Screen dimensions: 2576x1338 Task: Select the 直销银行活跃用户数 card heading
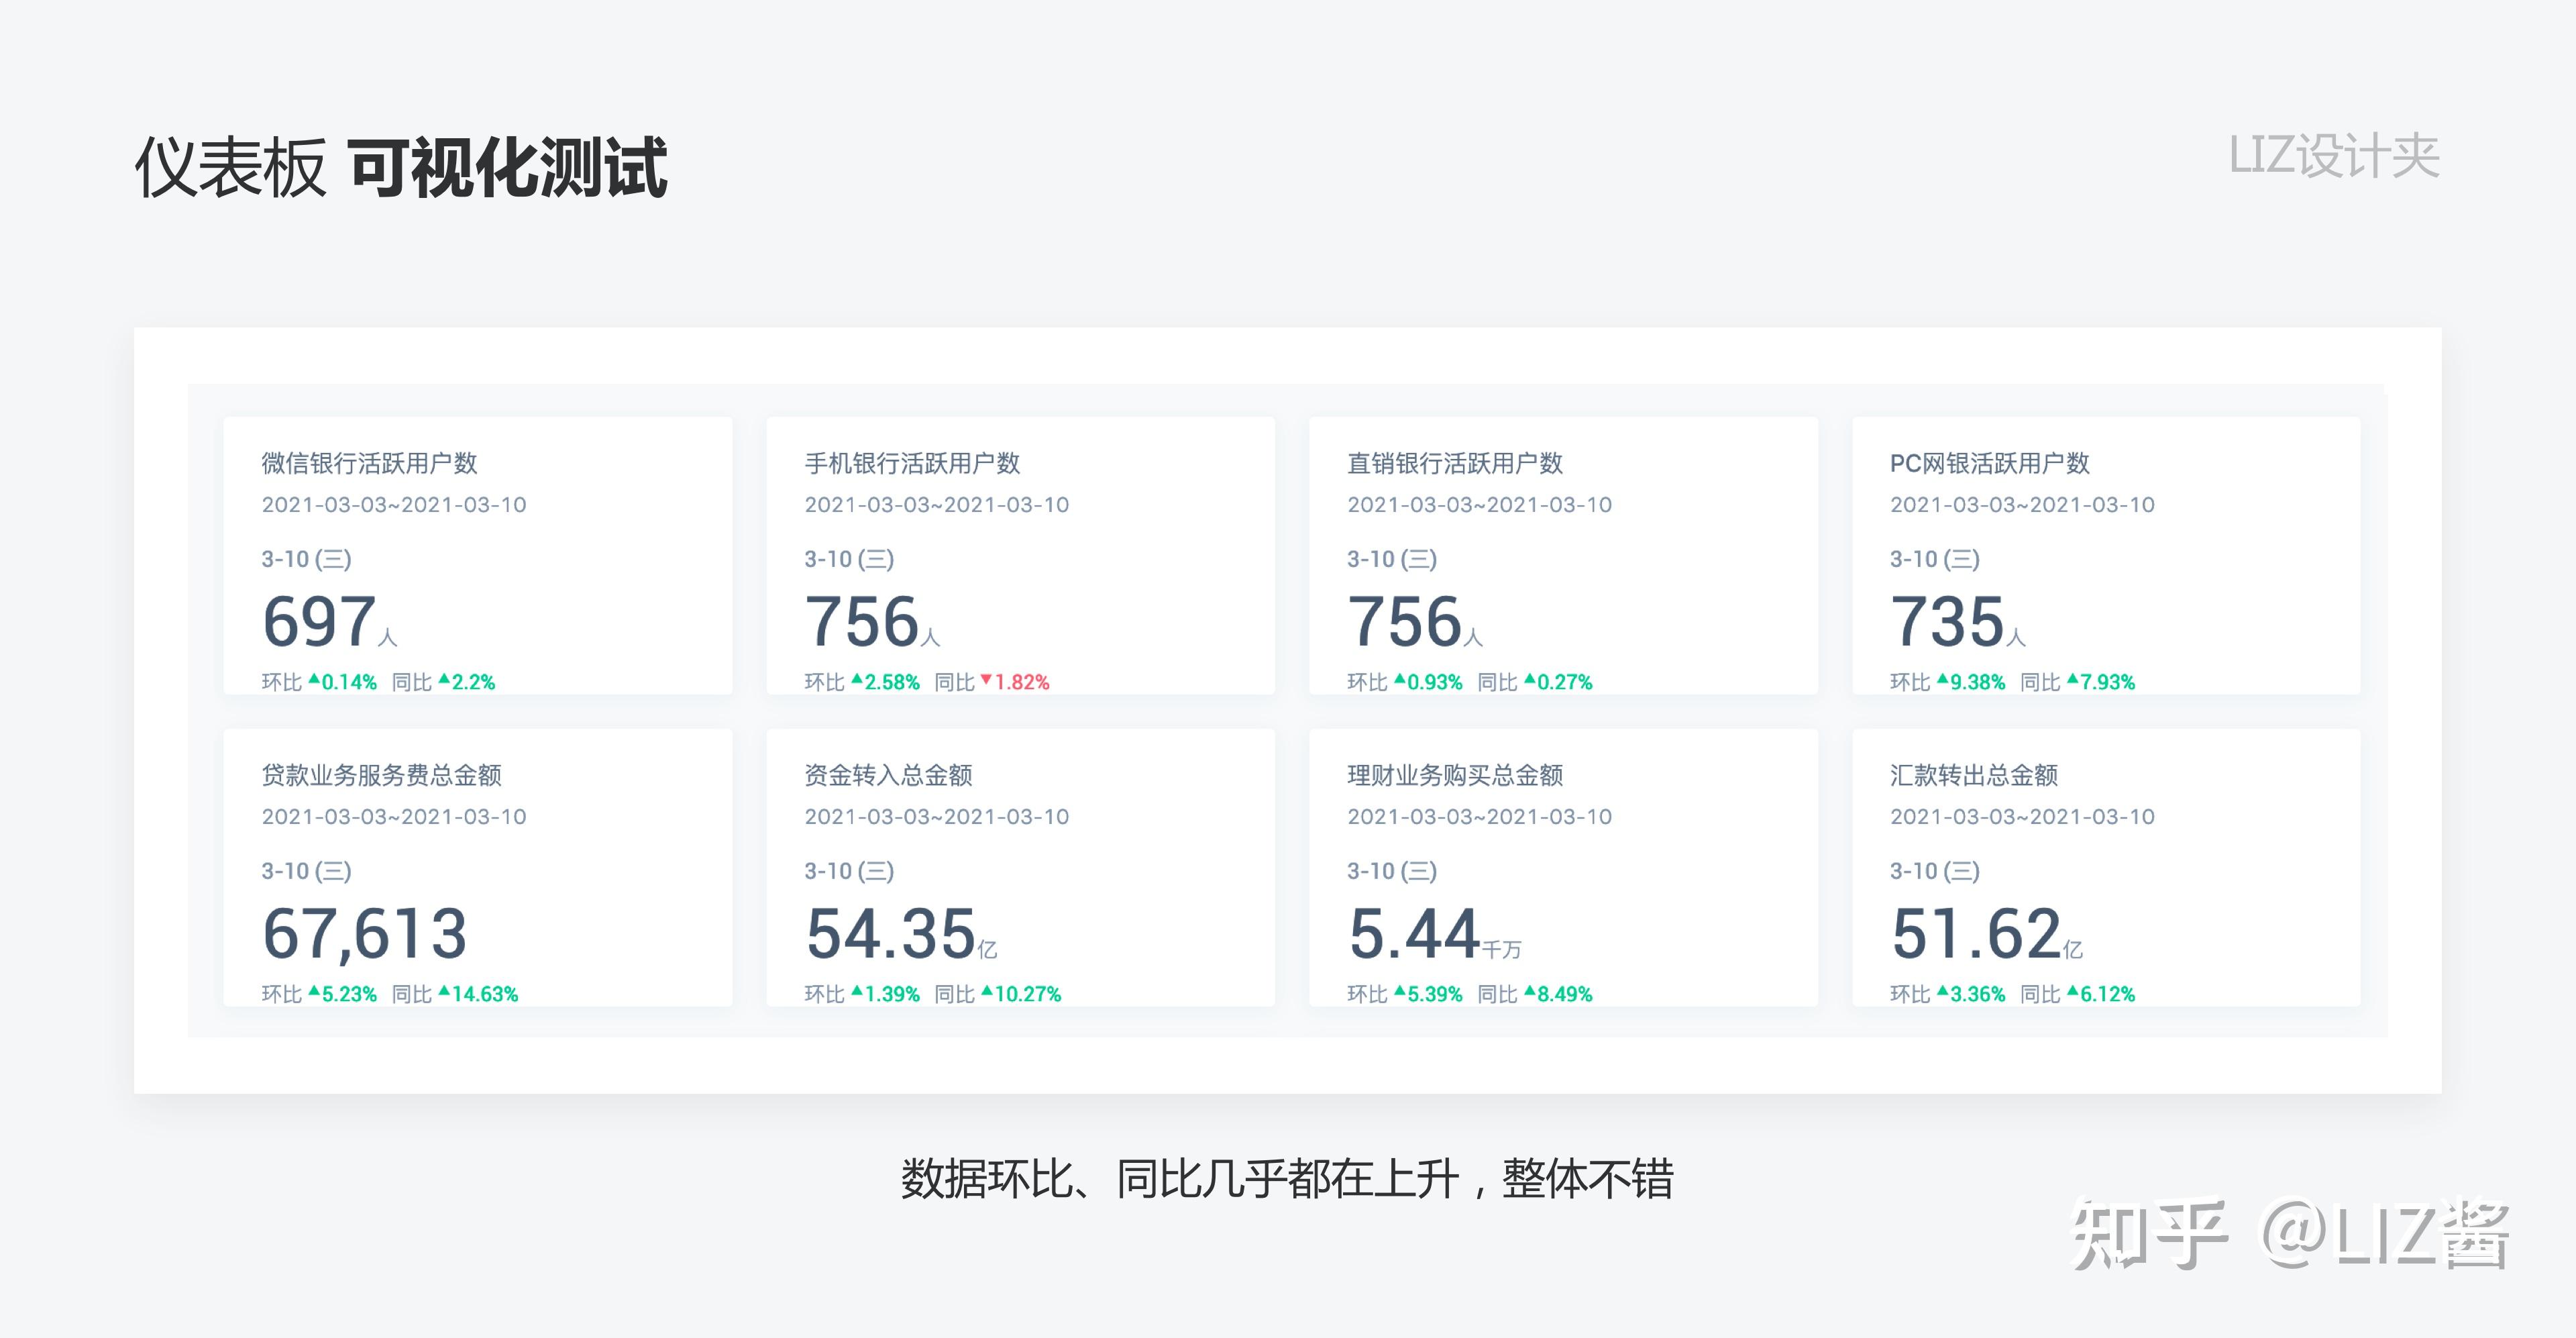click(1454, 463)
